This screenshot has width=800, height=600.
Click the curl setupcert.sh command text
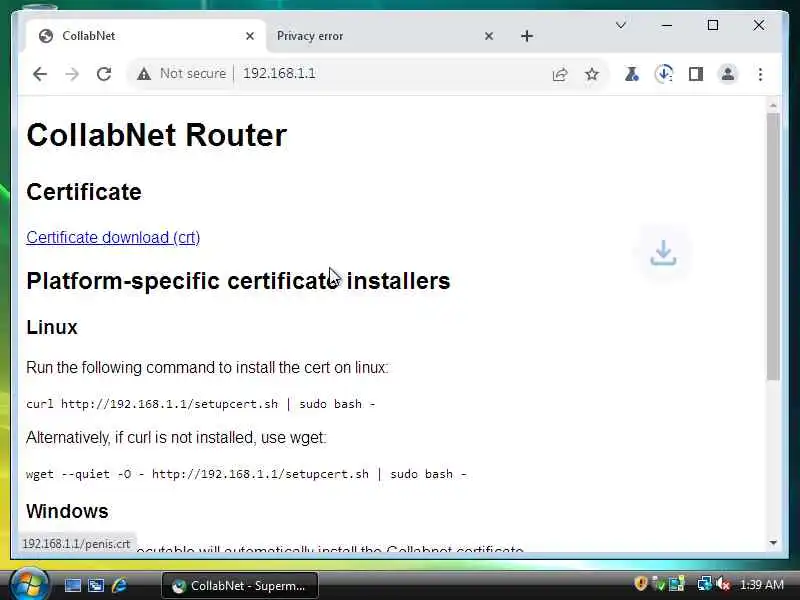pos(201,404)
